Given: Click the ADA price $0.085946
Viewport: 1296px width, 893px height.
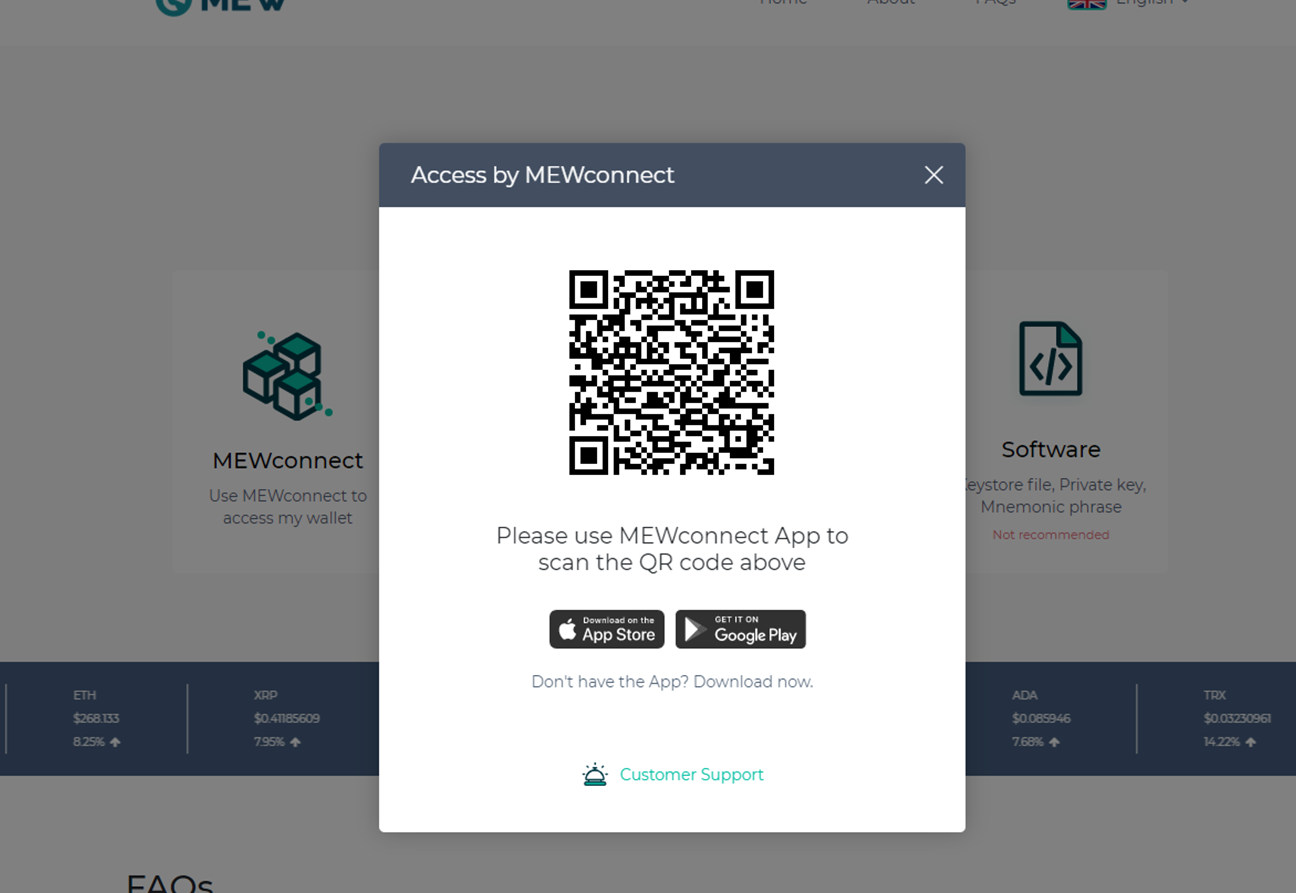Looking at the screenshot, I should click(x=1041, y=718).
